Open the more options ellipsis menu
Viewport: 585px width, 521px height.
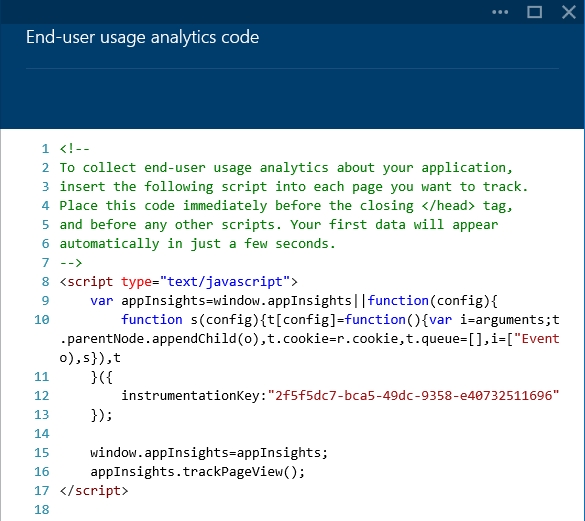(x=500, y=12)
